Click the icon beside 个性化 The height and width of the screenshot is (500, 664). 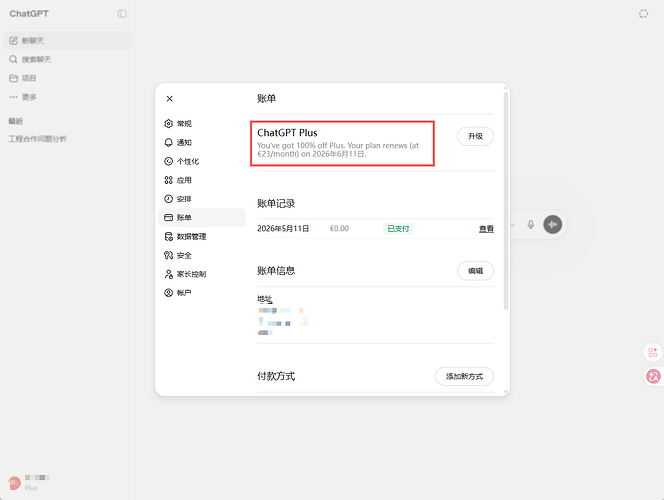coord(169,161)
